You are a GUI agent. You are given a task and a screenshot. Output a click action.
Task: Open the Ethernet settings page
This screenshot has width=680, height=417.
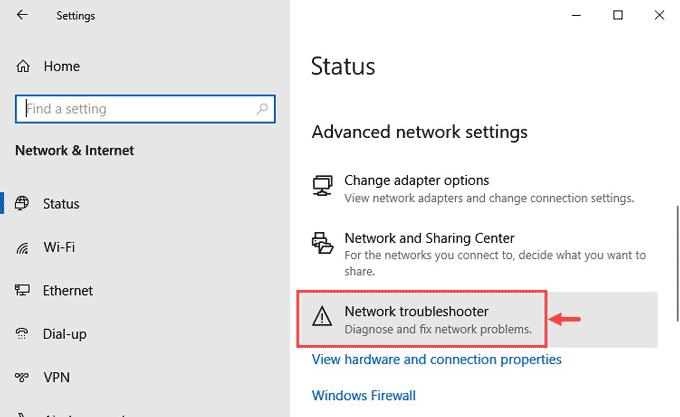68,290
